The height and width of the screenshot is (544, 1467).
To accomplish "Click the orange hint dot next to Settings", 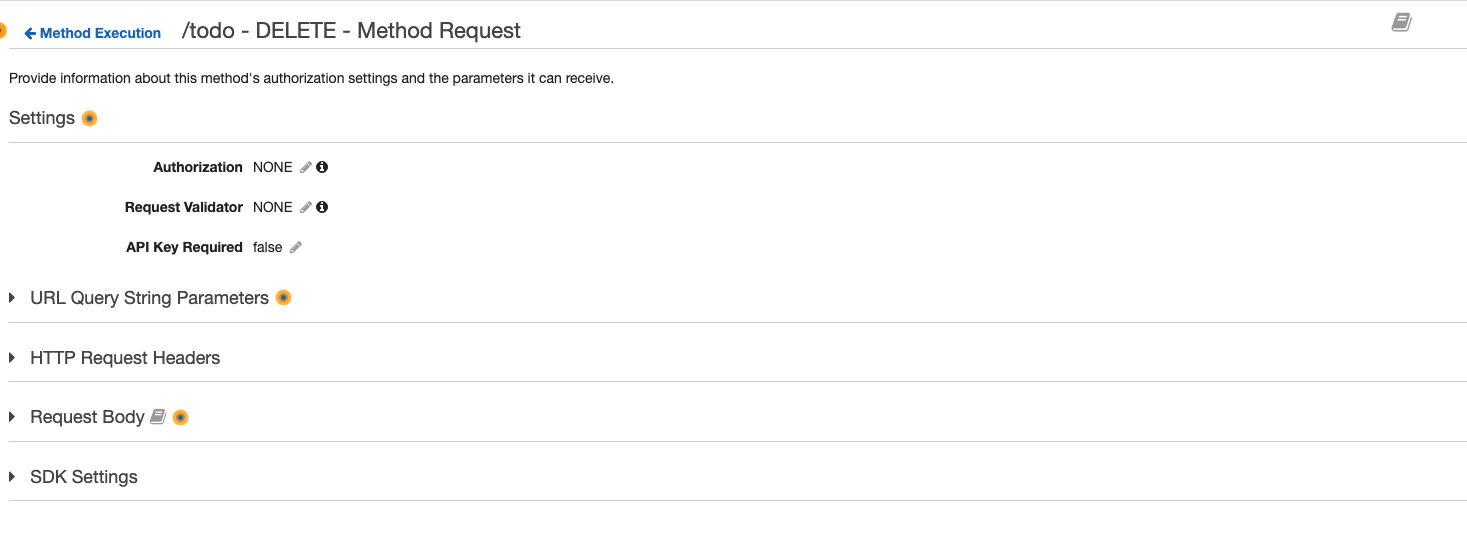I will 89,118.
